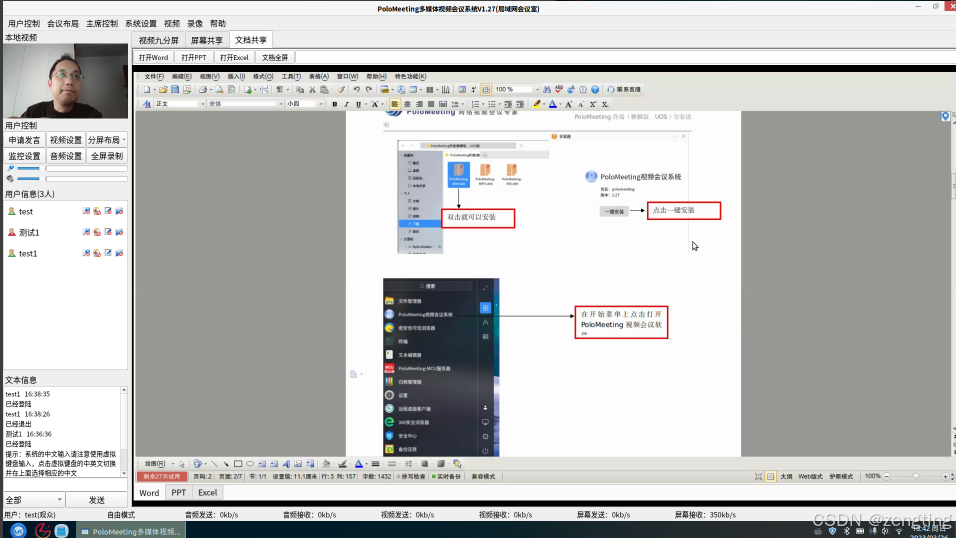Select the rectangle shape in the drawing toolbar
The height and width of the screenshot is (538, 956).
238,464
